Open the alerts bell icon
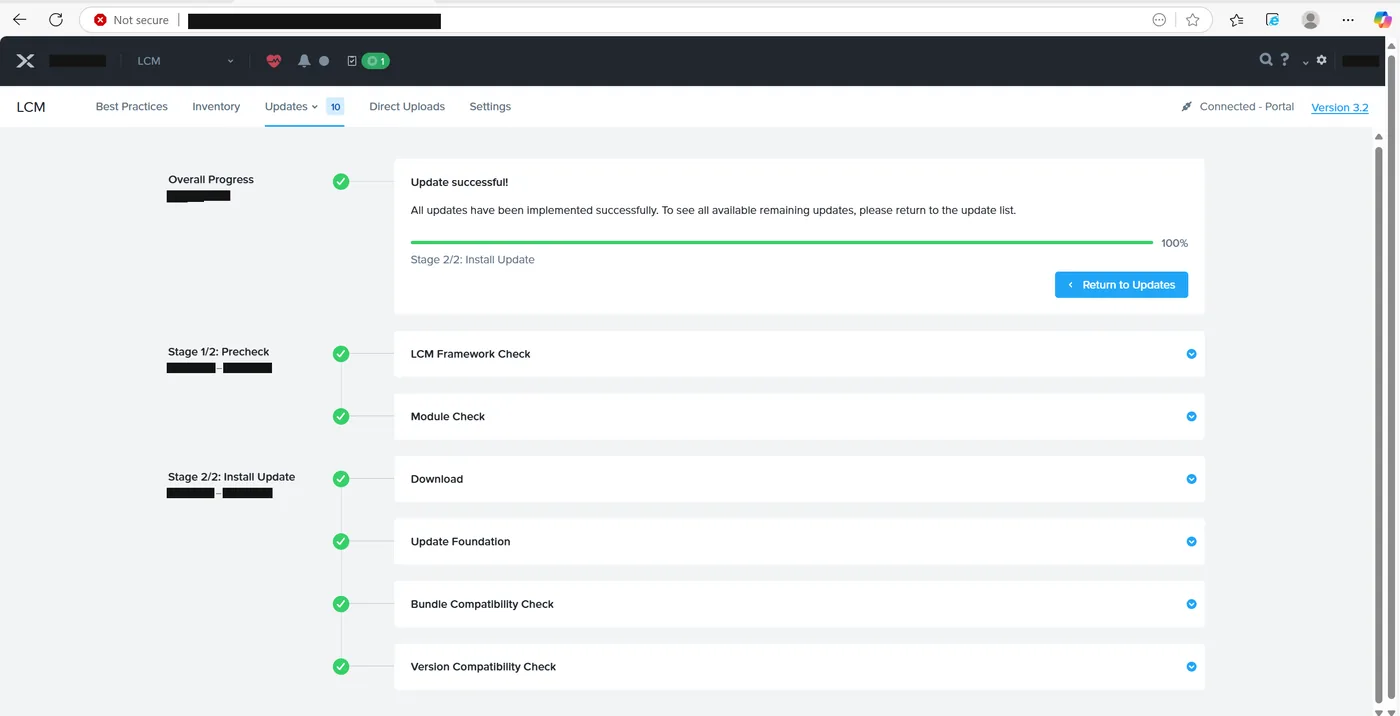 pyautogui.click(x=304, y=61)
